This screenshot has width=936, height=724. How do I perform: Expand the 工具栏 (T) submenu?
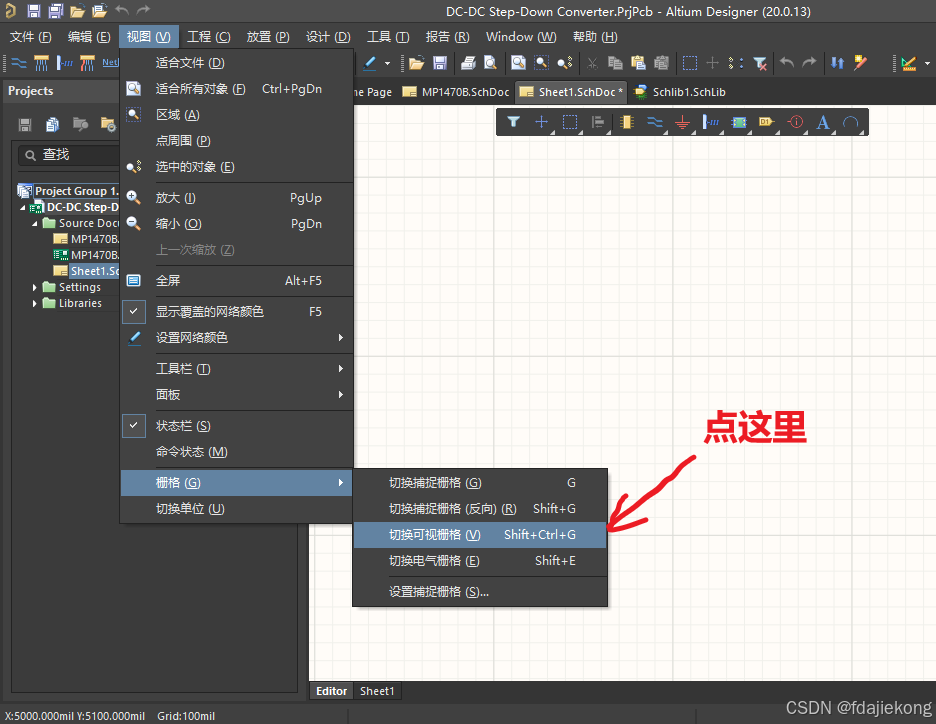237,369
